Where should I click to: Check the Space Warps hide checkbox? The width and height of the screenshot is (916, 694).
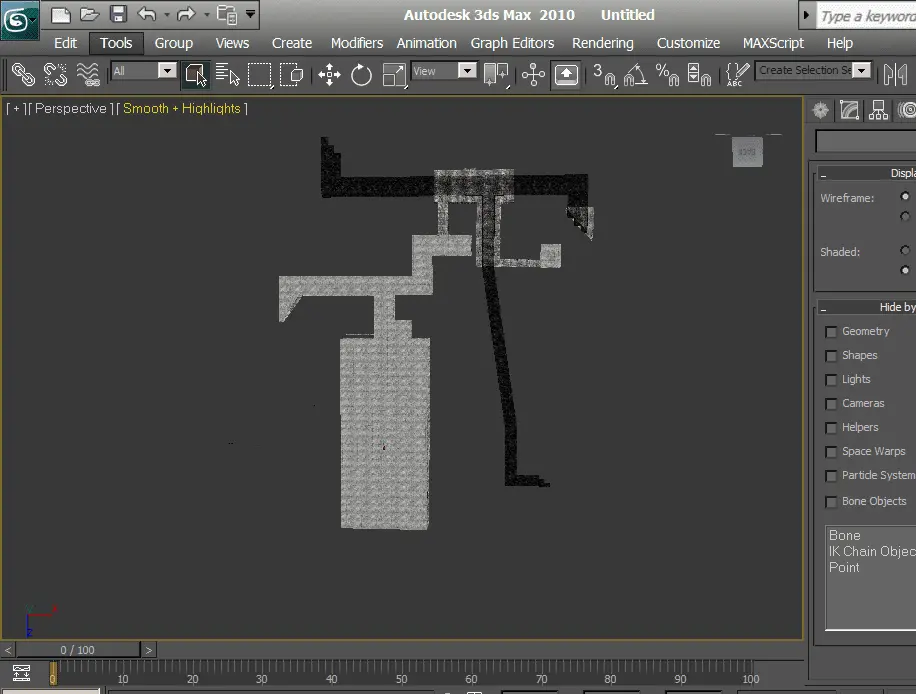click(831, 452)
